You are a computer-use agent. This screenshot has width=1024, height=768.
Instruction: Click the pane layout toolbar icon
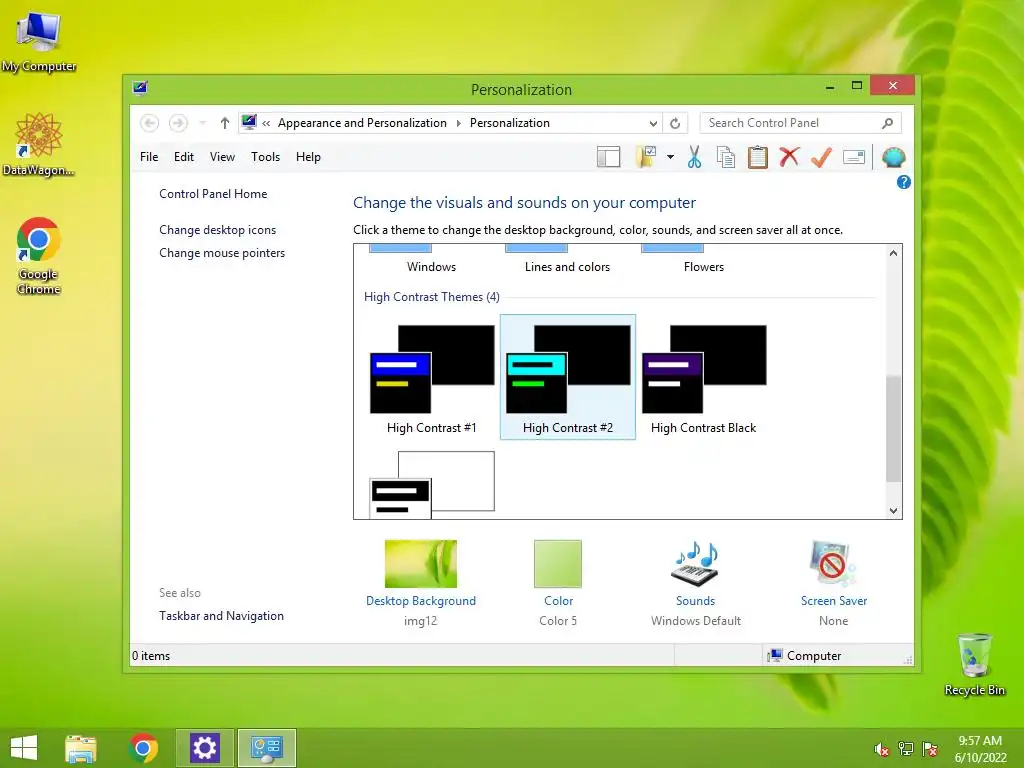pos(608,157)
